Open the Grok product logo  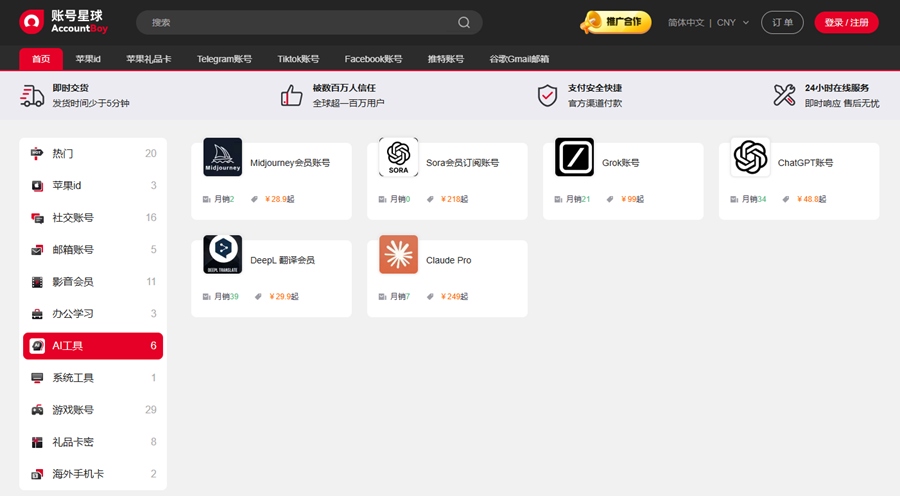click(x=575, y=157)
